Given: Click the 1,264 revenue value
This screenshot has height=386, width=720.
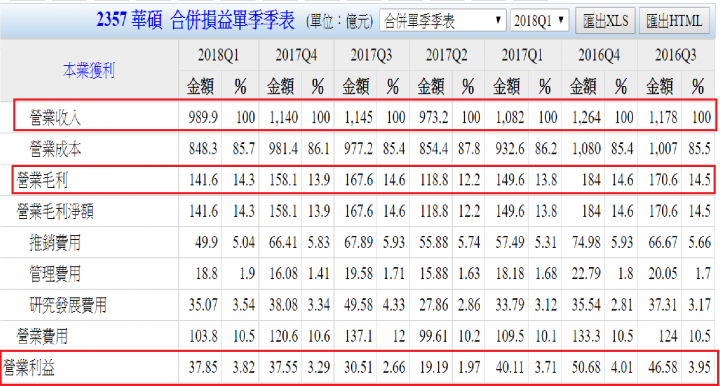Looking at the screenshot, I should [x=586, y=117].
